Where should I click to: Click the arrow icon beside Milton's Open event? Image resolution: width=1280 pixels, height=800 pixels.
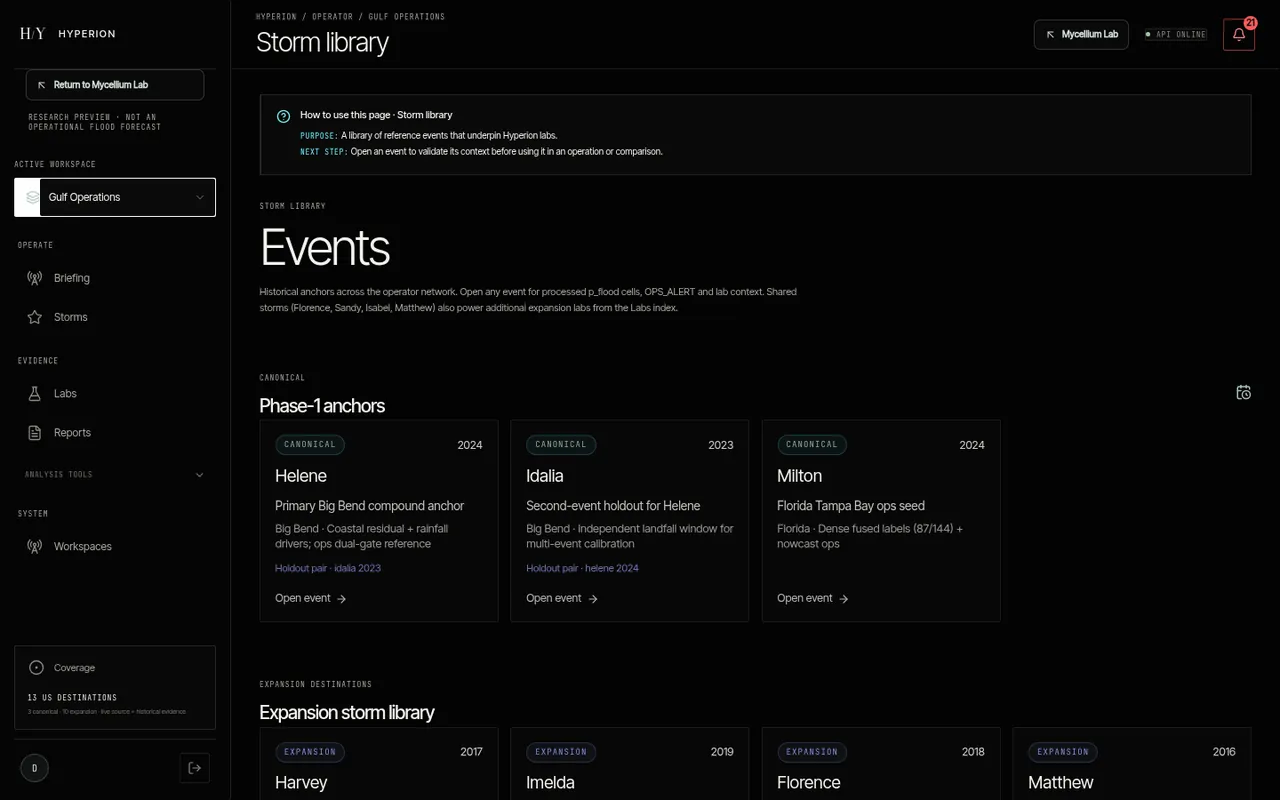pyautogui.click(x=844, y=599)
